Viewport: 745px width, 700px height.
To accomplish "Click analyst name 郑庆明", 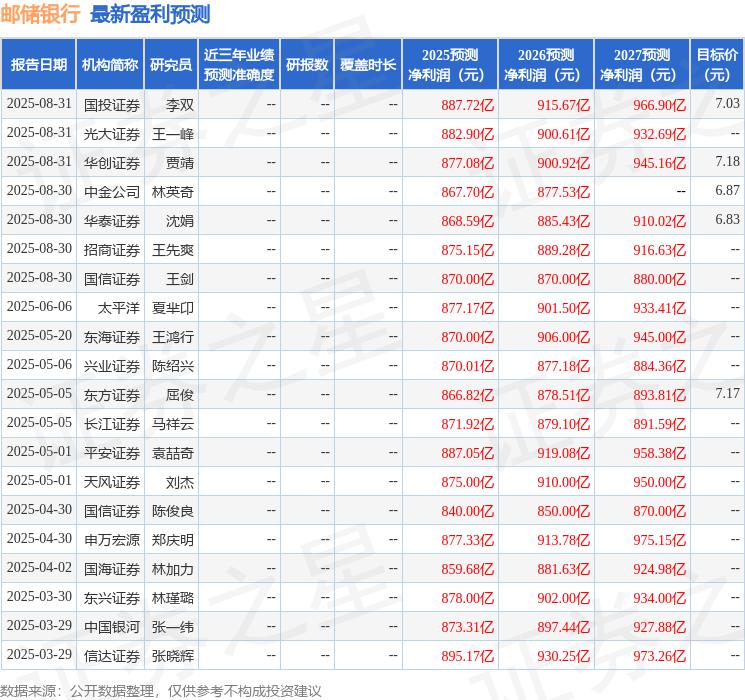I will pyautogui.click(x=173, y=540).
